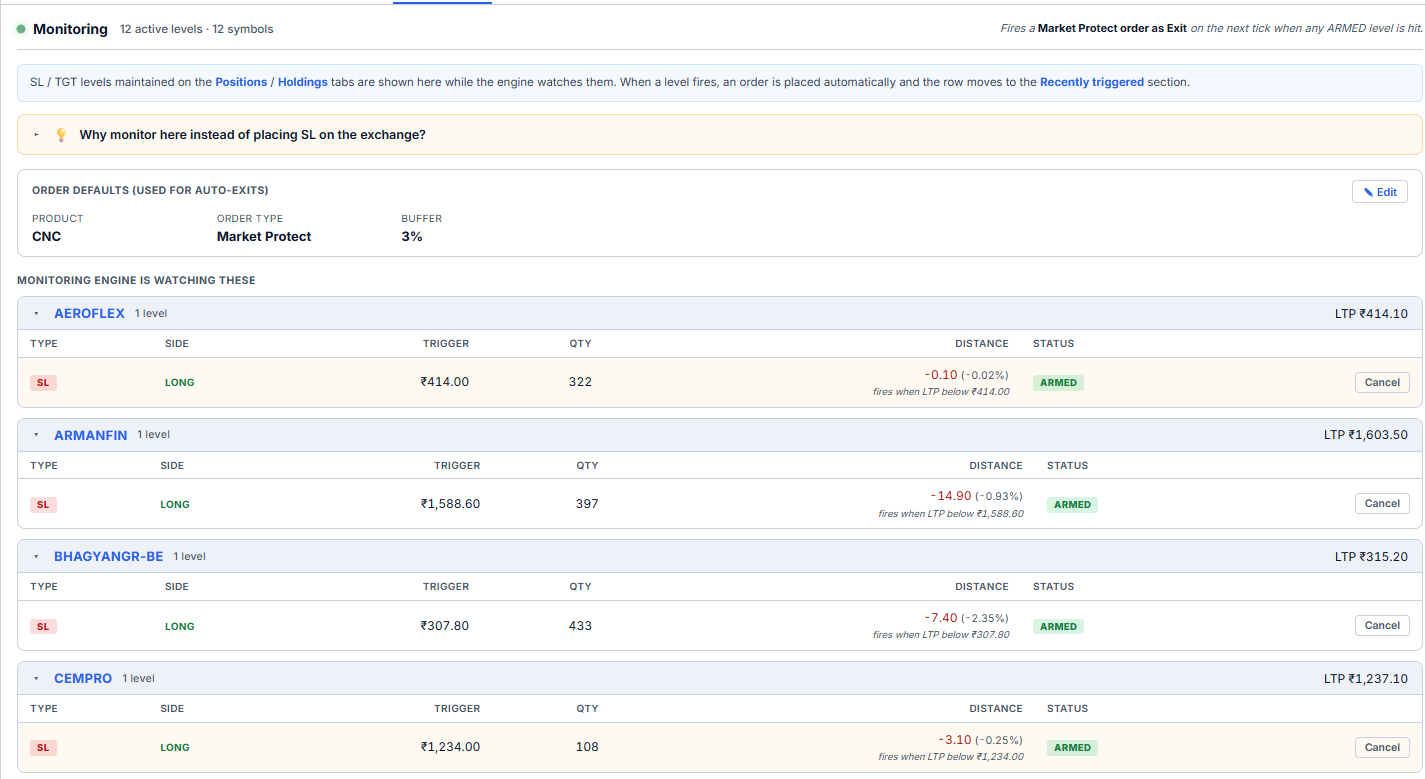Click 'Why monitor here instead of placing SL' heading
This screenshot has height=779, width=1425.
[x=252, y=134]
